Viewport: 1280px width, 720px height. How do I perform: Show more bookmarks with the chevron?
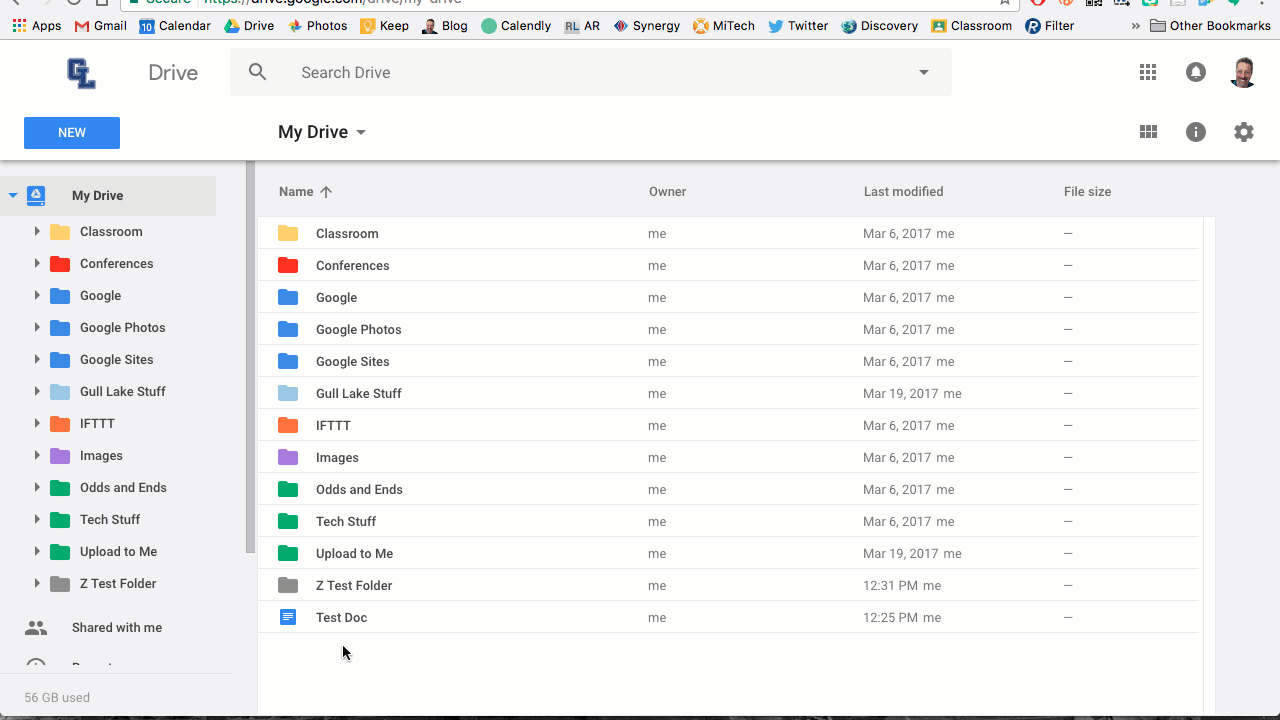1135,26
